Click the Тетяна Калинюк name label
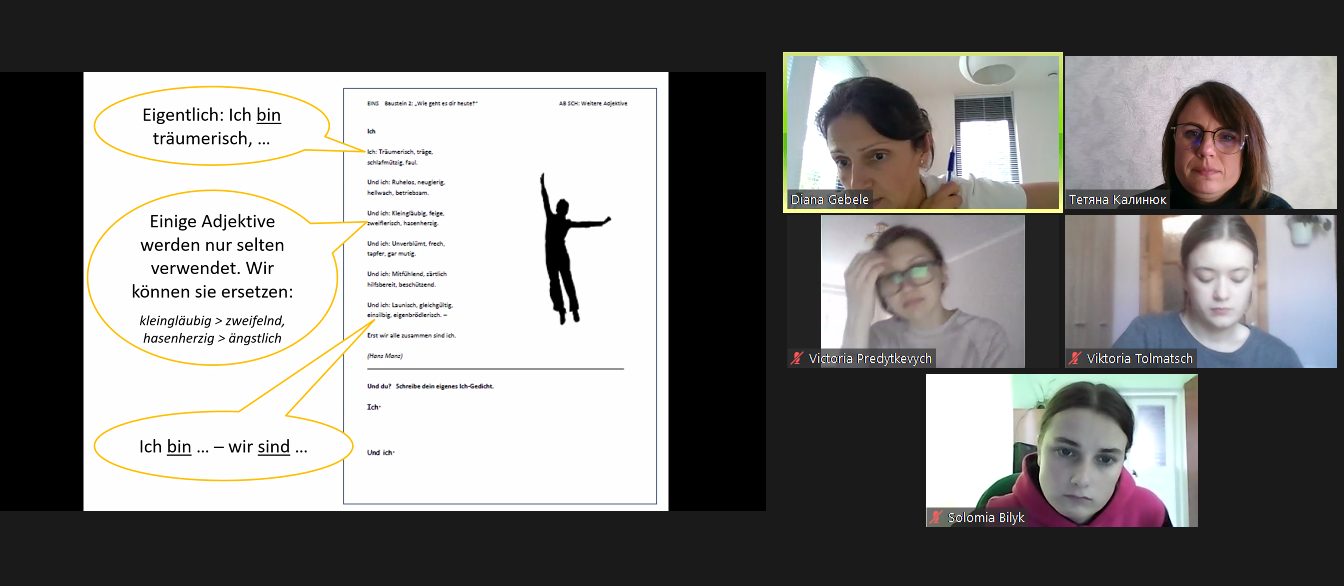The width and height of the screenshot is (1344, 586). (1117, 199)
